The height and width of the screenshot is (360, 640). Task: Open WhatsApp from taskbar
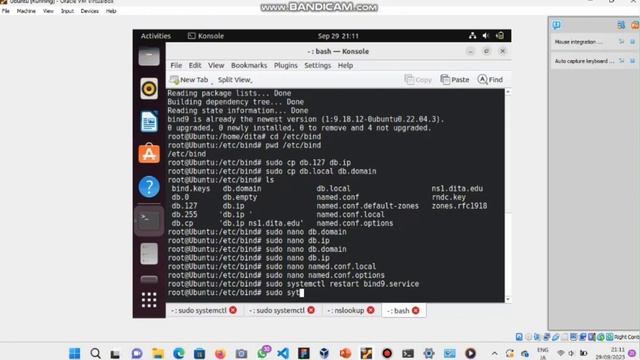263,352
